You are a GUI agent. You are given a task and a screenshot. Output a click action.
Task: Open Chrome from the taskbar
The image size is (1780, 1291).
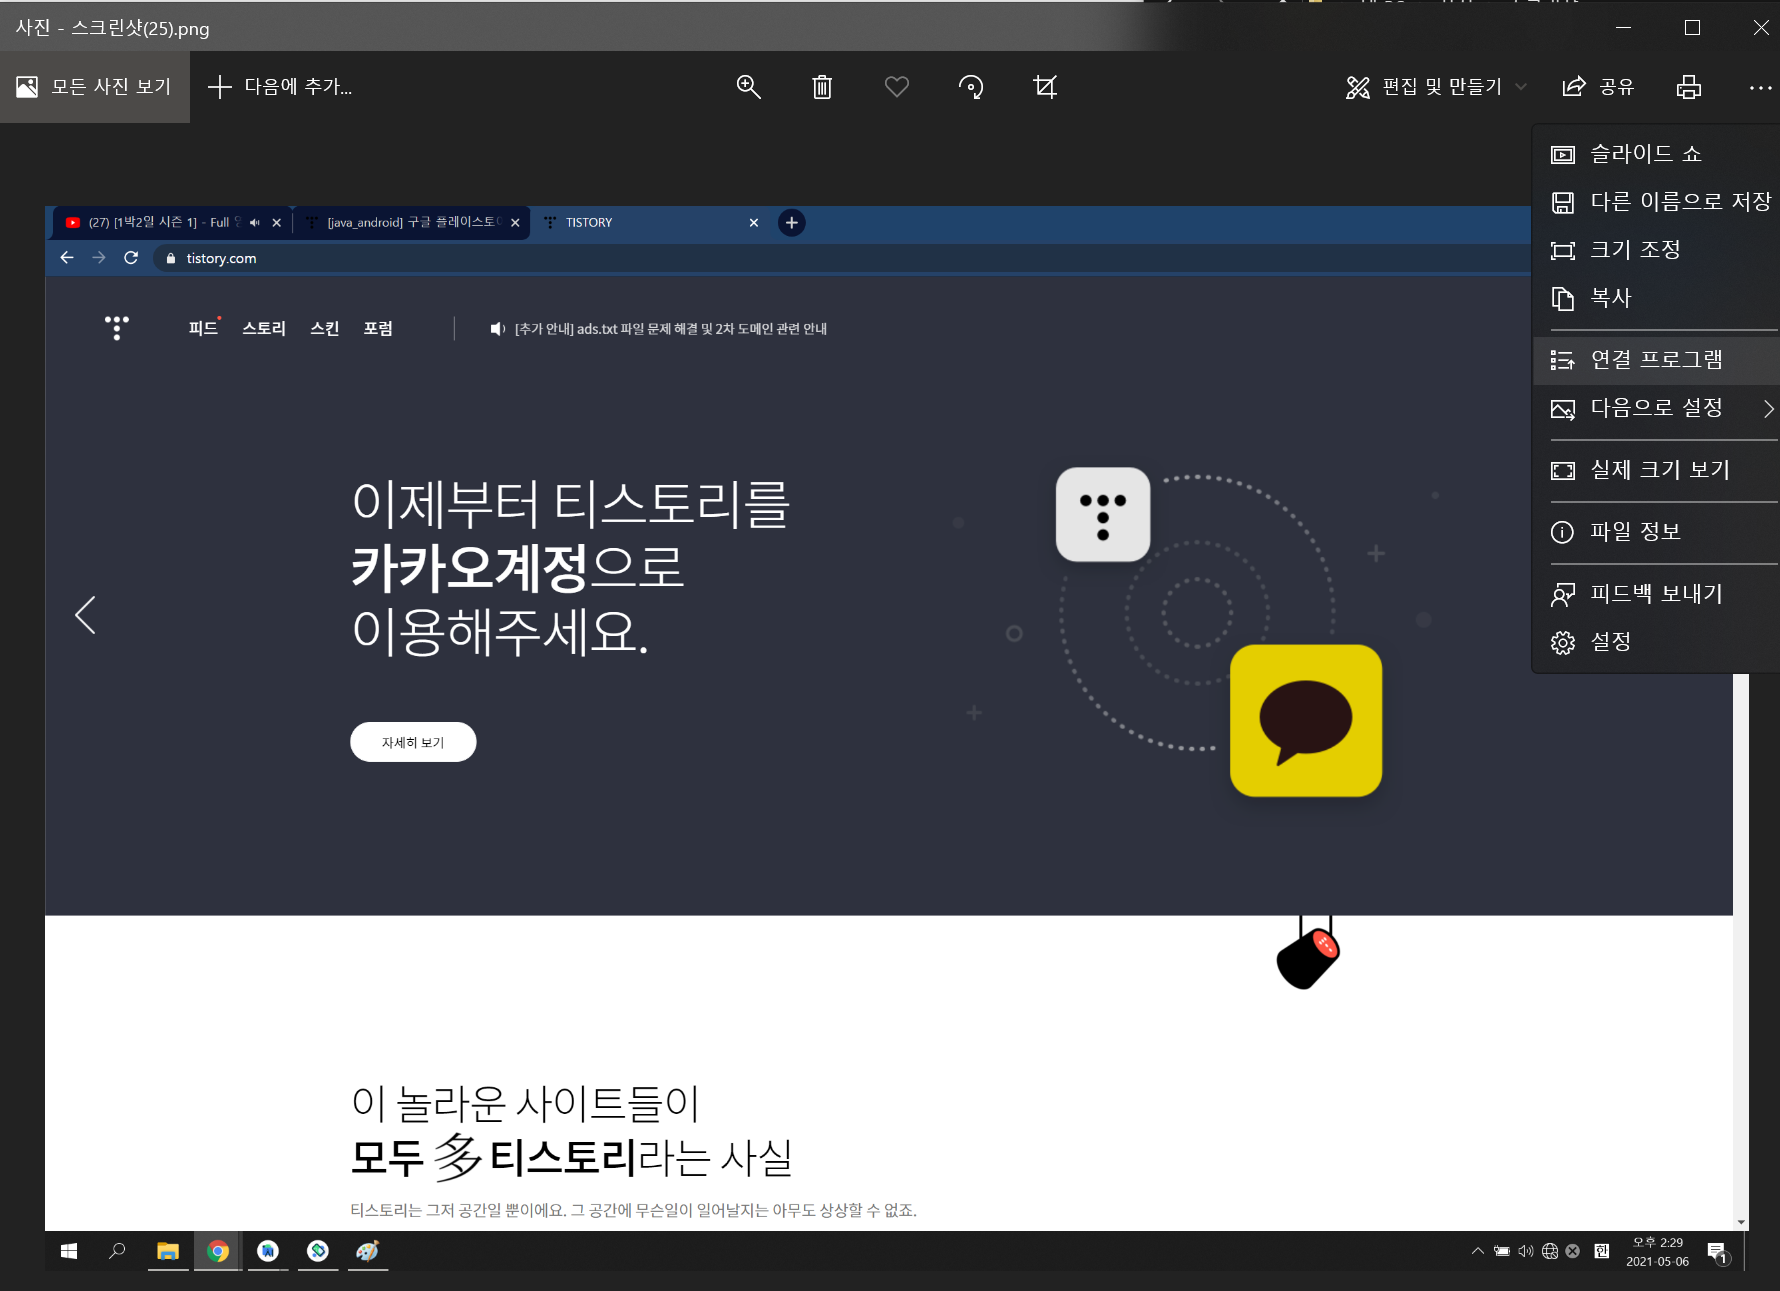pos(218,1251)
